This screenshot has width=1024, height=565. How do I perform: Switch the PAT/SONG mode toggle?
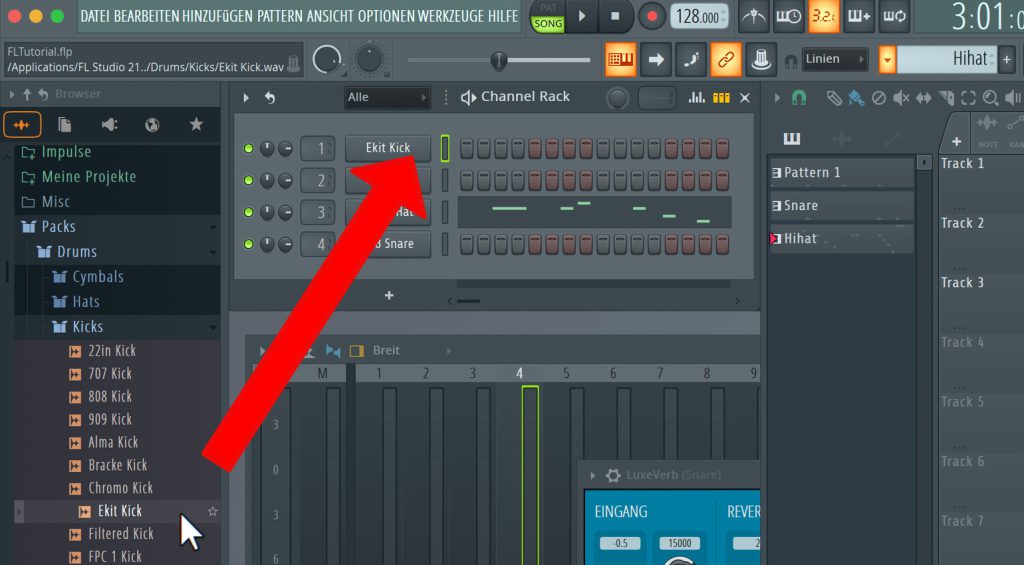tap(547, 16)
